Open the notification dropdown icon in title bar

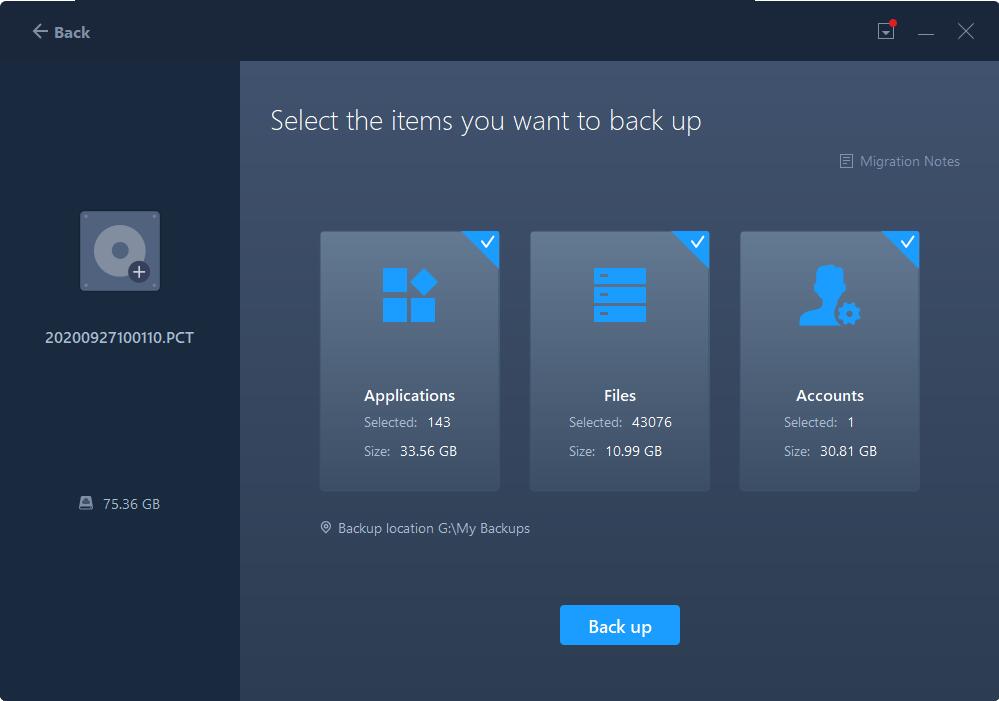tap(886, 31)
